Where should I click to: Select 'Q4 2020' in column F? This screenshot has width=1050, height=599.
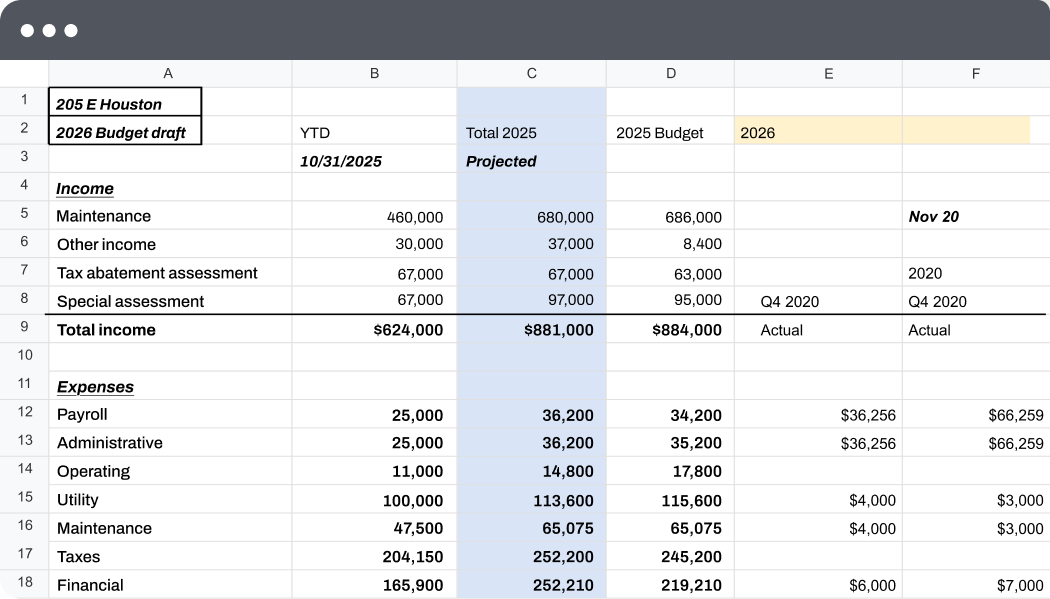click(x=976, y=301)
